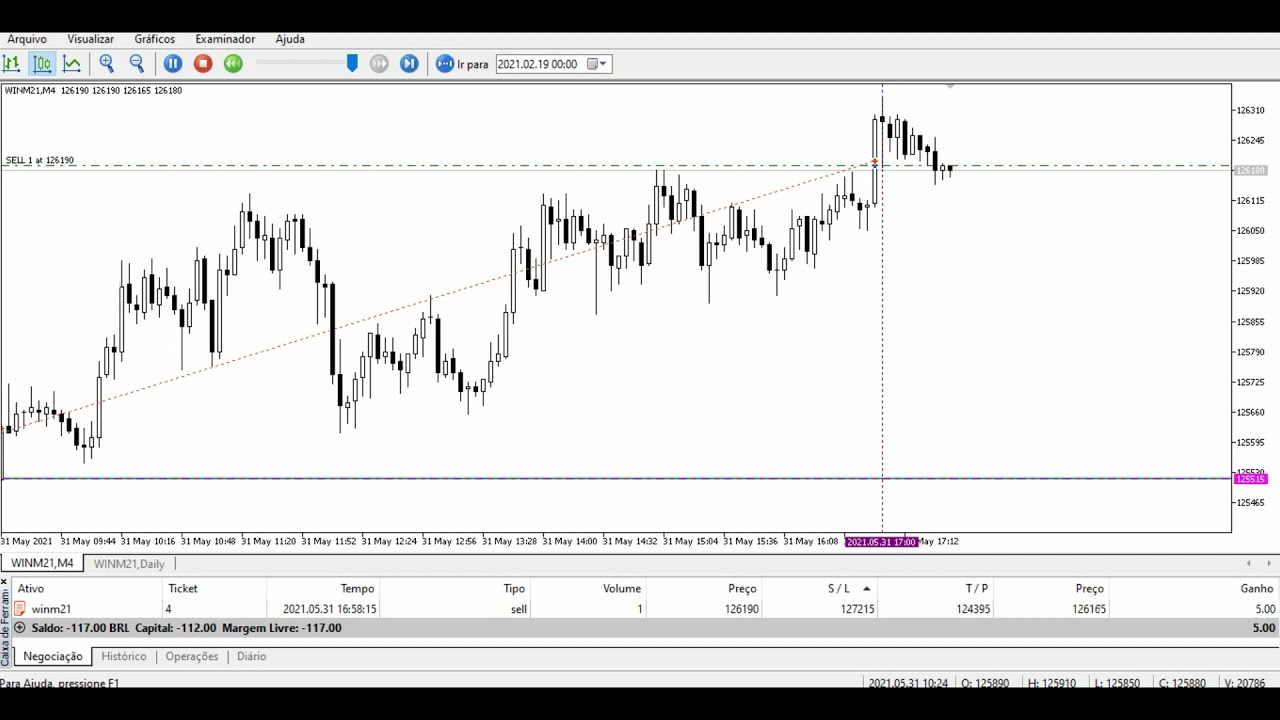Step forward one tick button
The height and width of the screenshot is (720, 1280).
[x=409, y=64]
